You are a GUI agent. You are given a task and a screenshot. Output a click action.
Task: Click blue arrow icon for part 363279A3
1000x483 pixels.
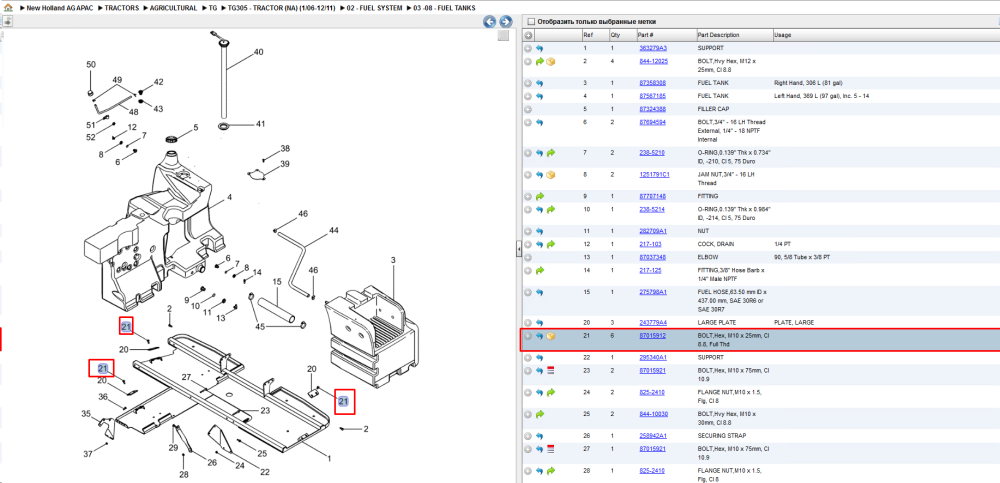point(540,48)
